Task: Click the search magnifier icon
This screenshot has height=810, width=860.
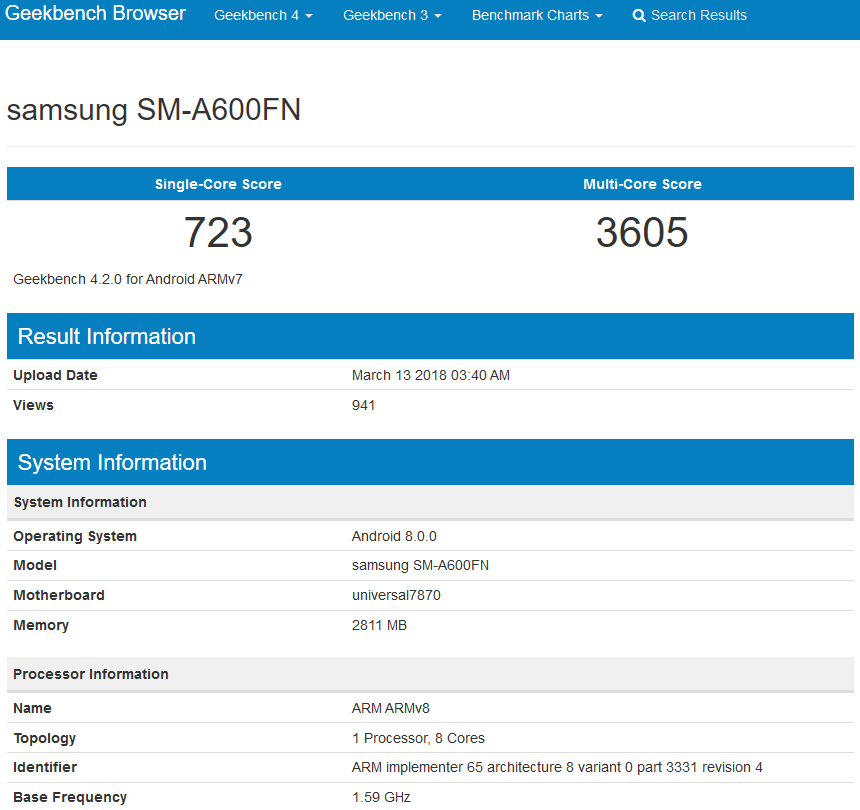Action: coord(639,15)
